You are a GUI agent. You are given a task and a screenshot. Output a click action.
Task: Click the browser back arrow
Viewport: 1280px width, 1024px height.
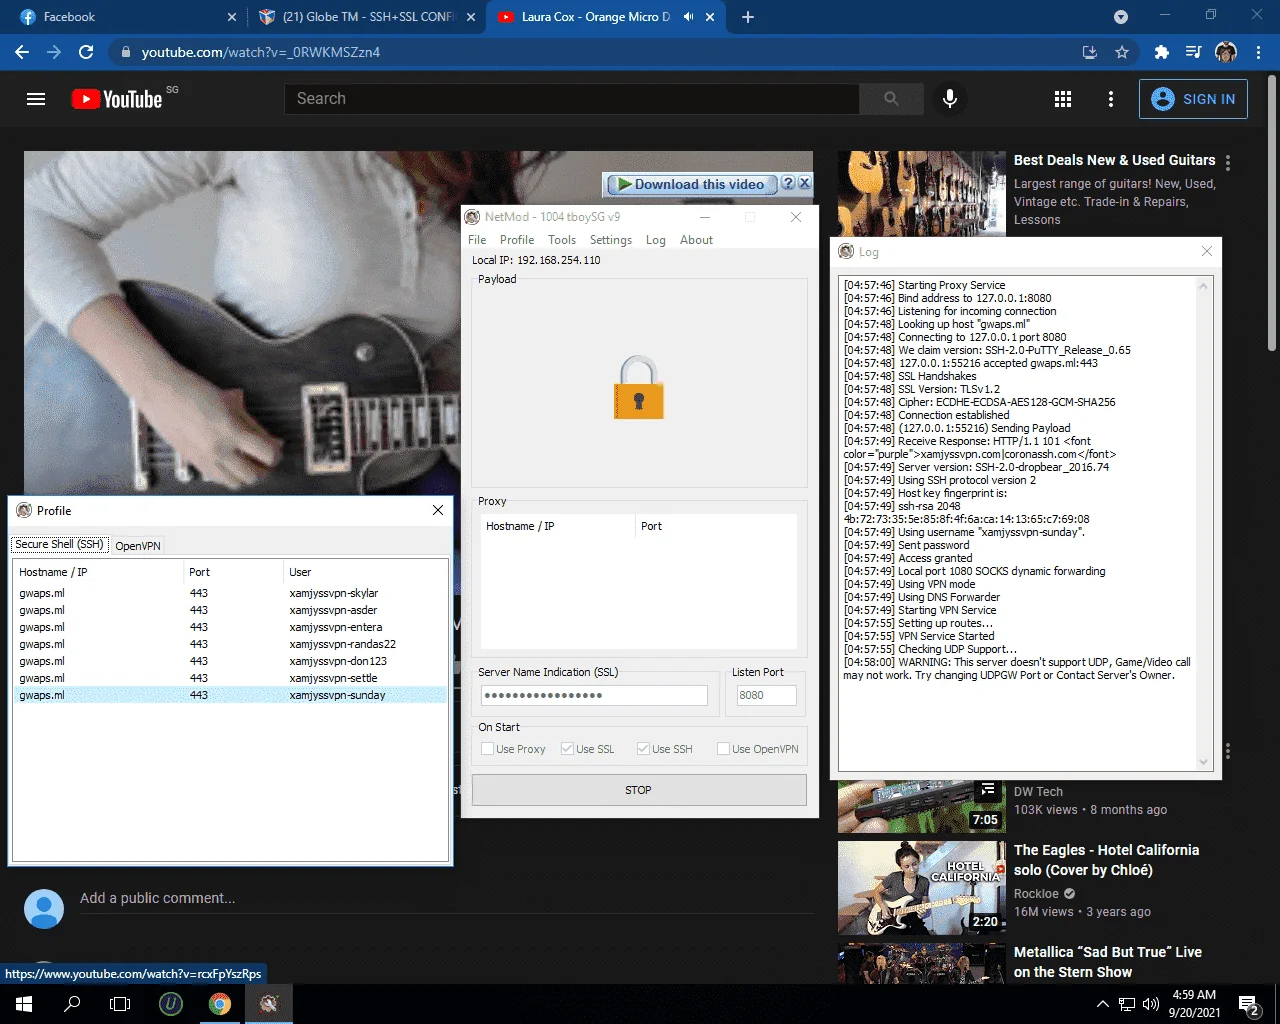[x=22, y=52]
